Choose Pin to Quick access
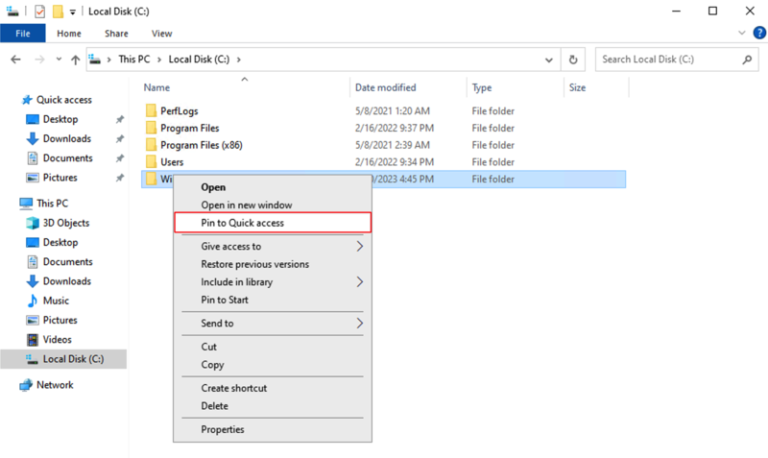Image resolution: width=768 pixels, height=458 pixels. click(242, 223)
